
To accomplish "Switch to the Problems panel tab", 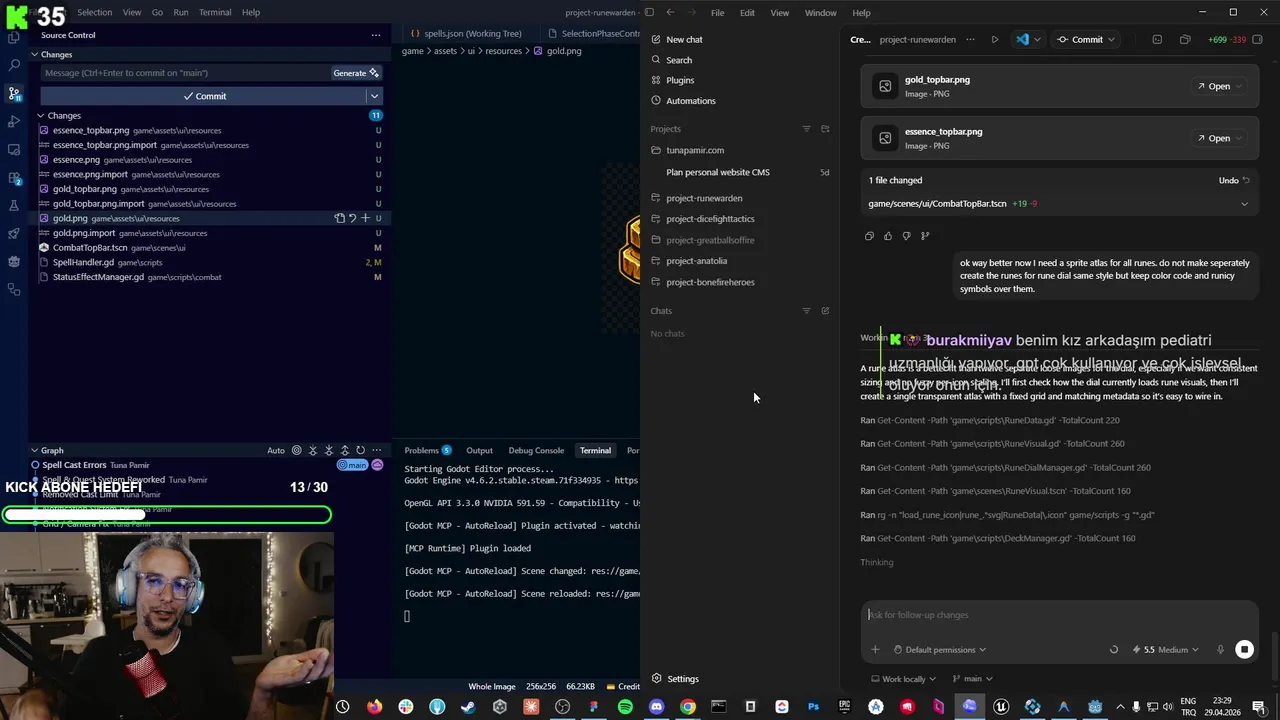I will [428, 450].
